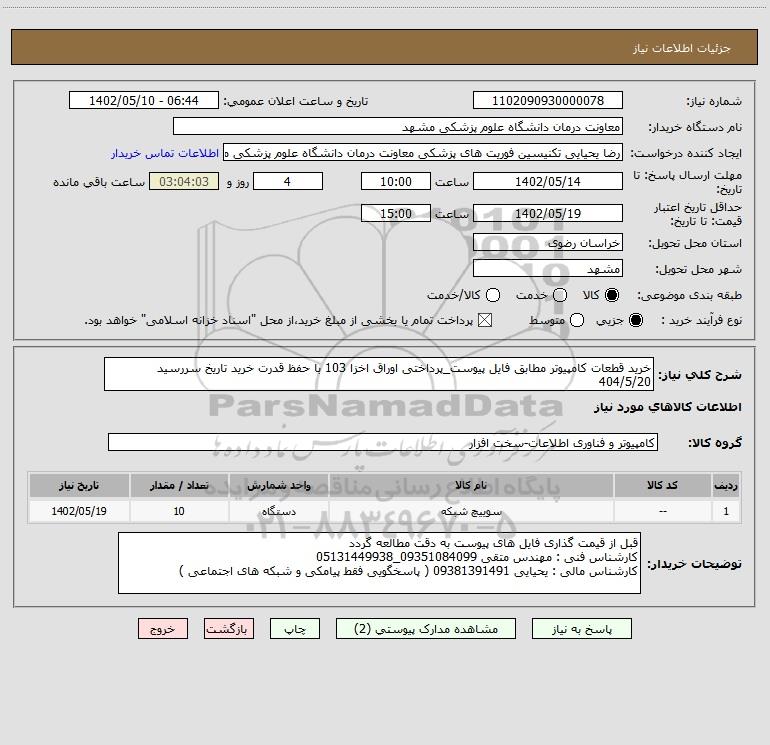The image size is (770, 745).
Task: Click the ایجاد کننده درخواست field
Action: (x=423, y=153)
